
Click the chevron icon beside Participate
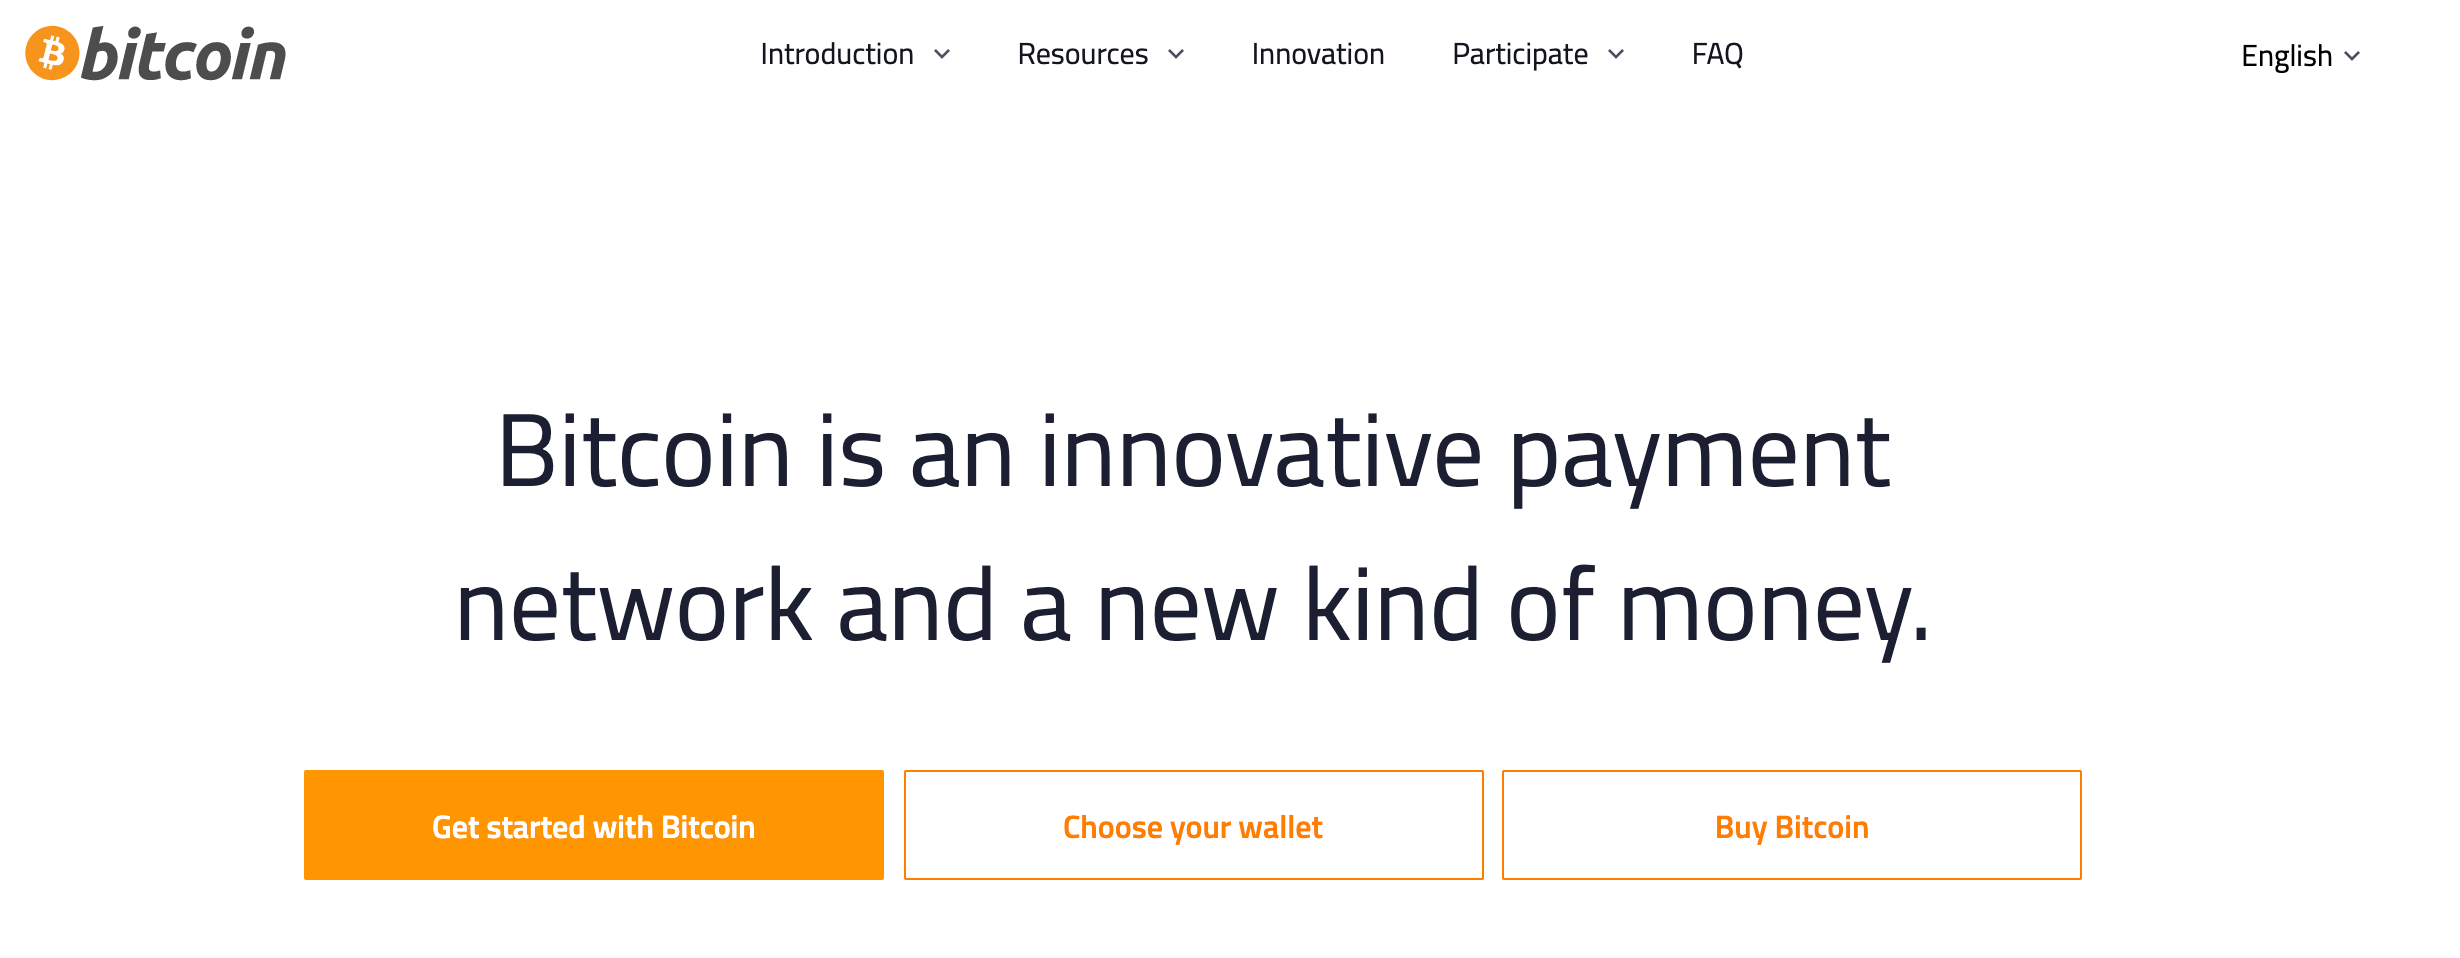[x=1616, y=55]
